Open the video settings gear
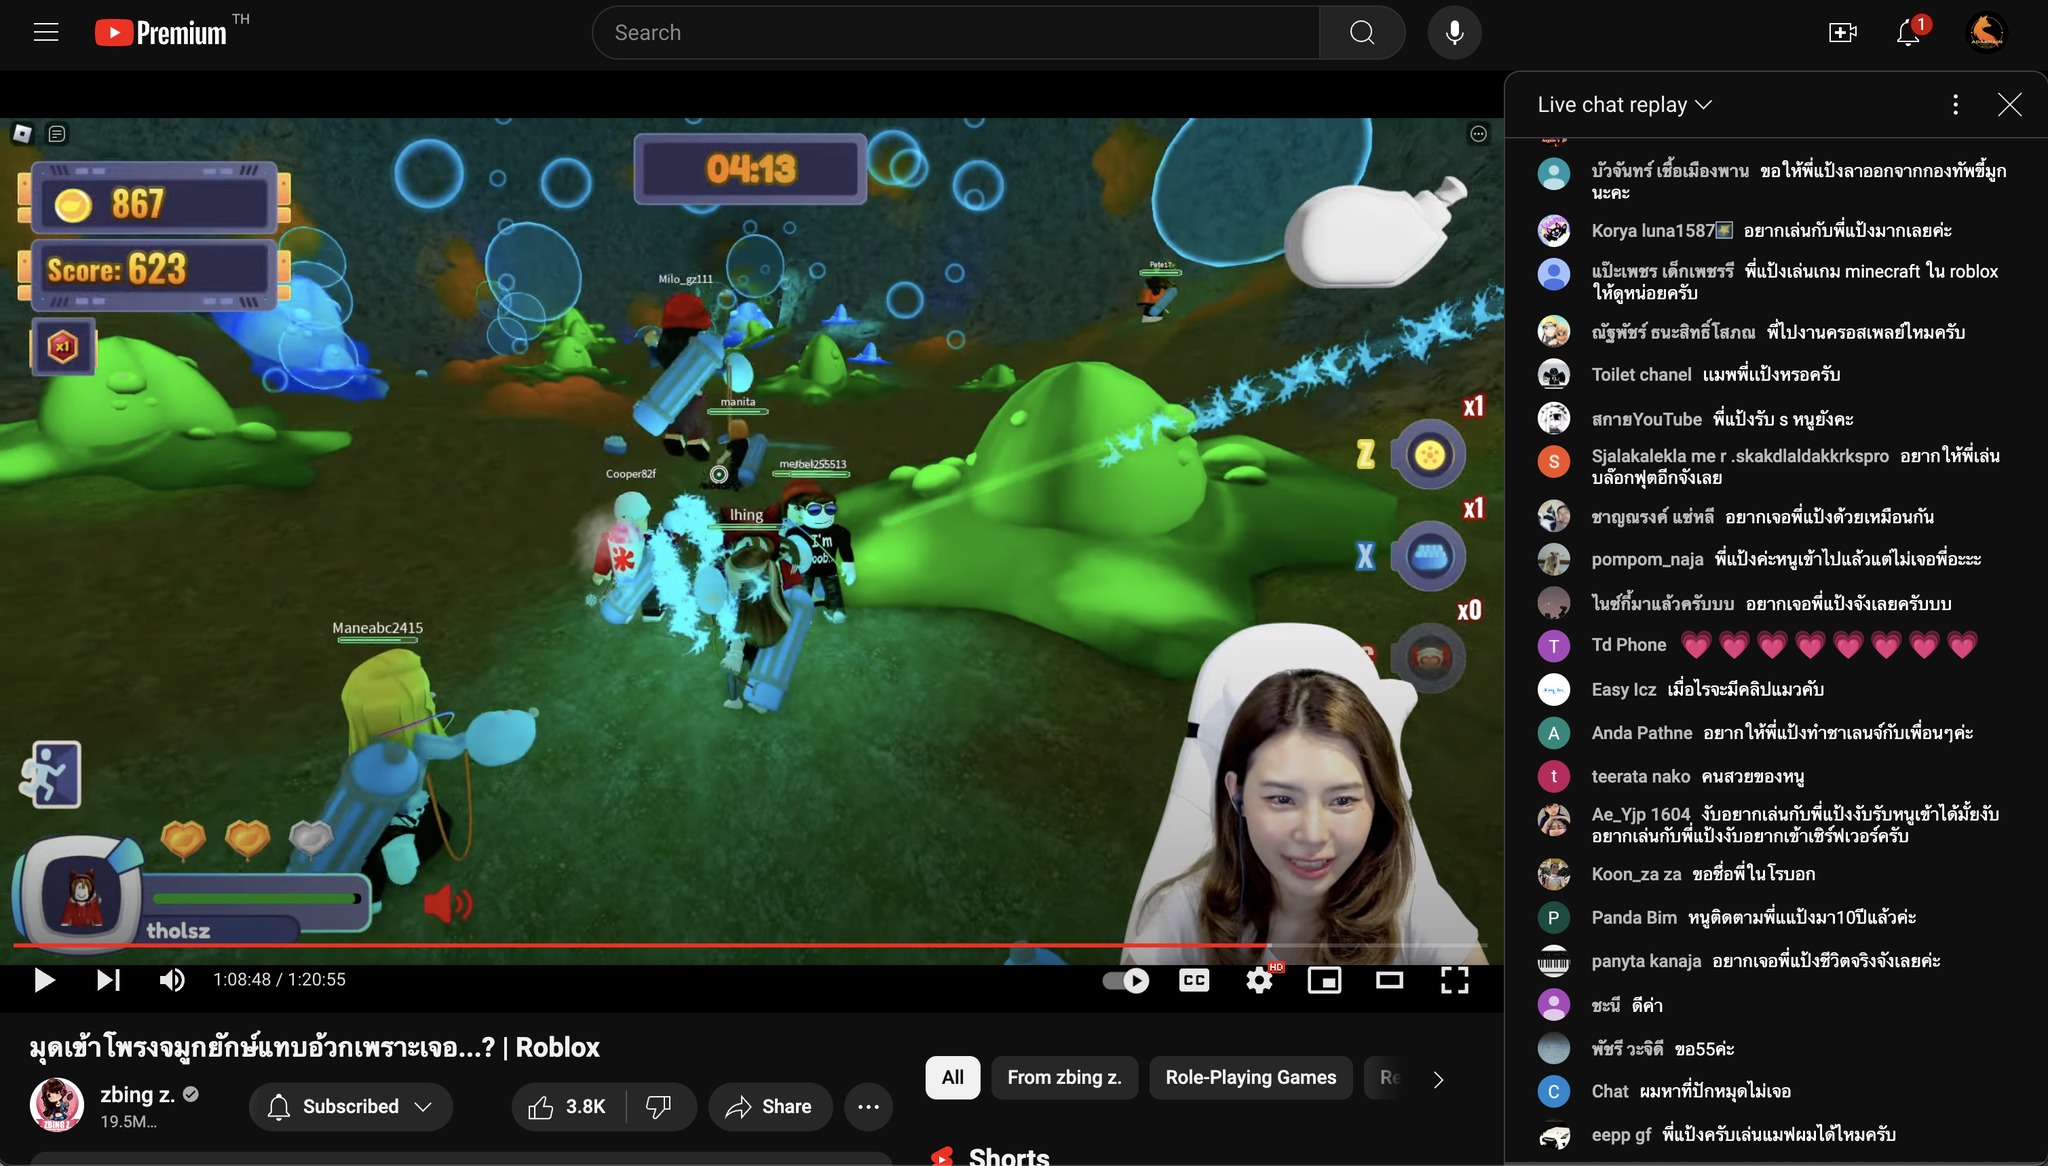The height and width of the screenshot is (1166, 2048). point(1260,980)
